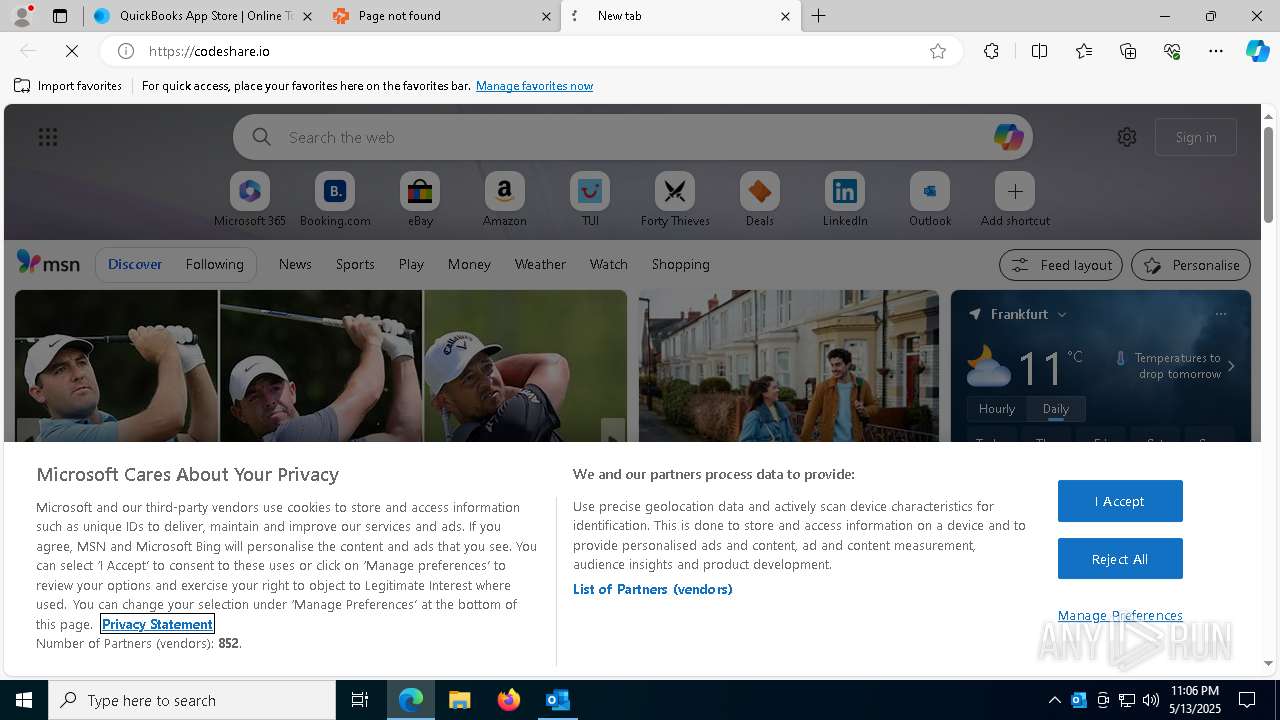Open the Weather category
Image resolution: width=1280 pixels, height=720 pixels.
540,264
